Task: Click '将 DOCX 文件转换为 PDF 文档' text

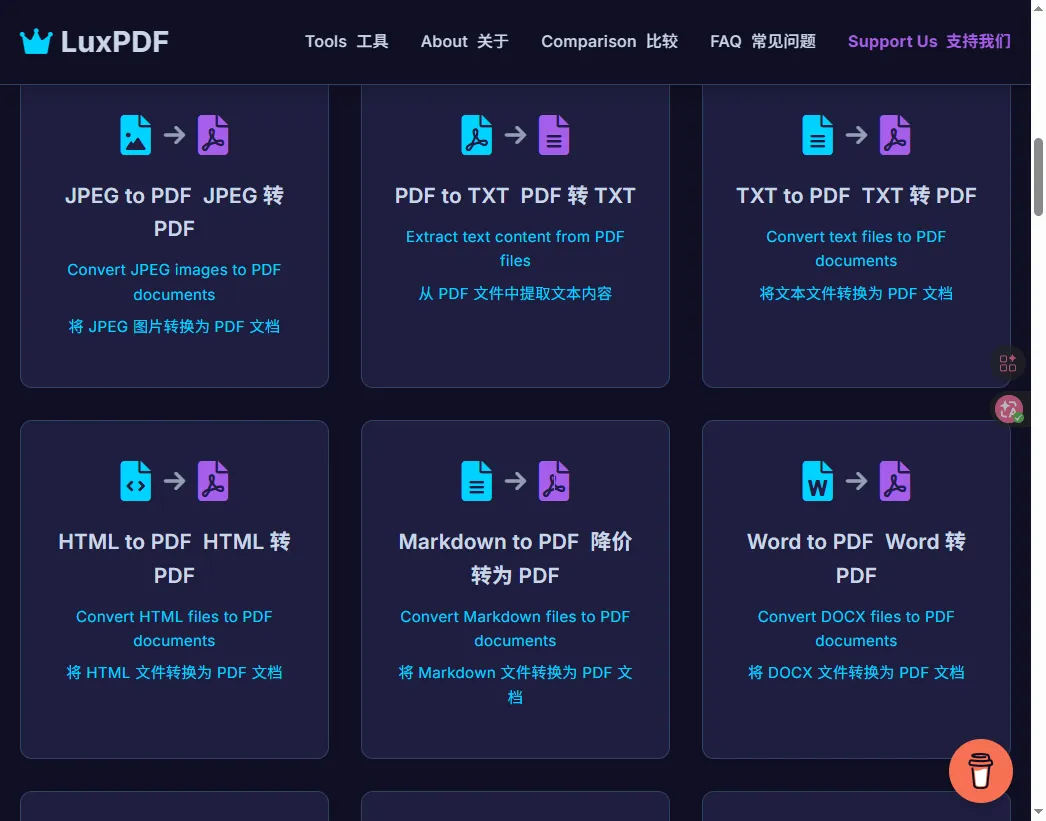Action: tap(856, 672)
